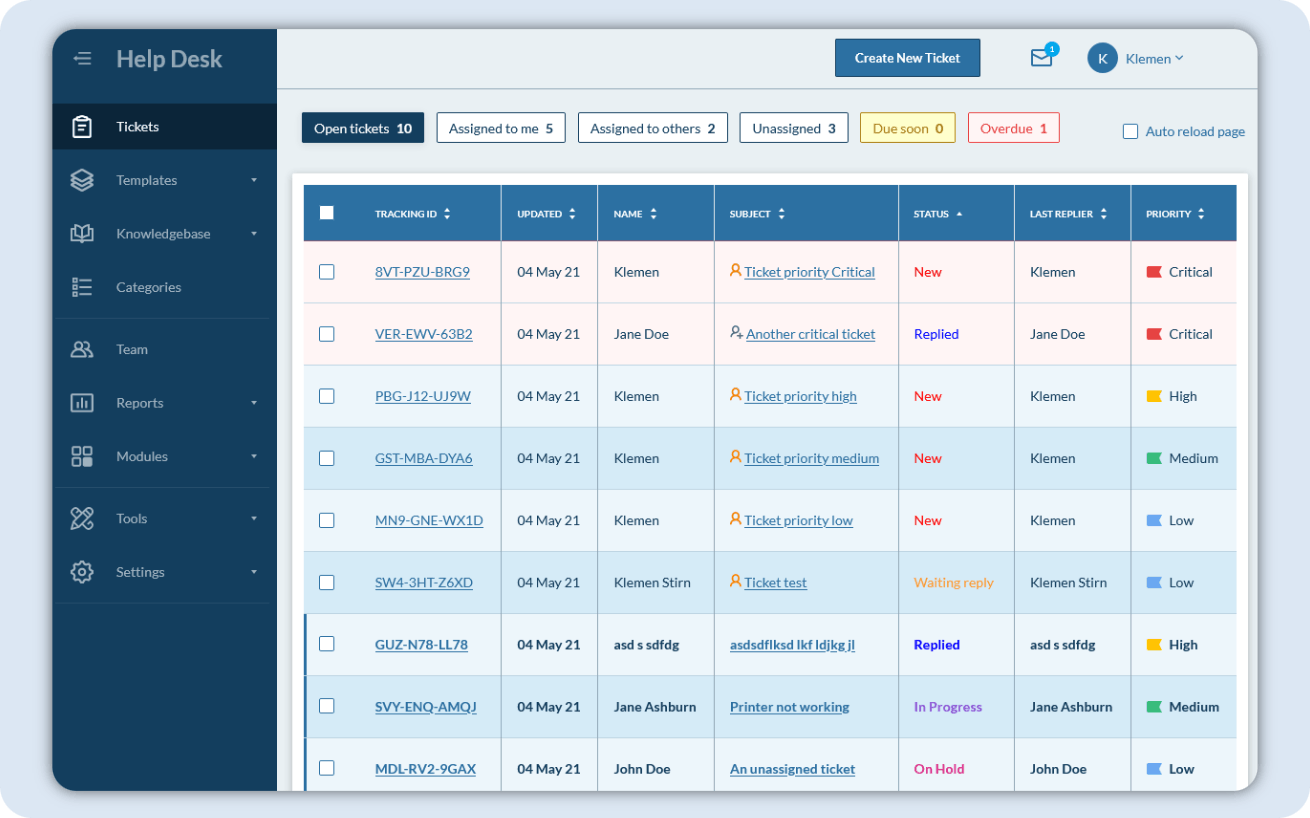Click blue flag in SW4-3HT-Z6XD row
This screenshot has height=818, width=1310.
tap(1154, 582)
